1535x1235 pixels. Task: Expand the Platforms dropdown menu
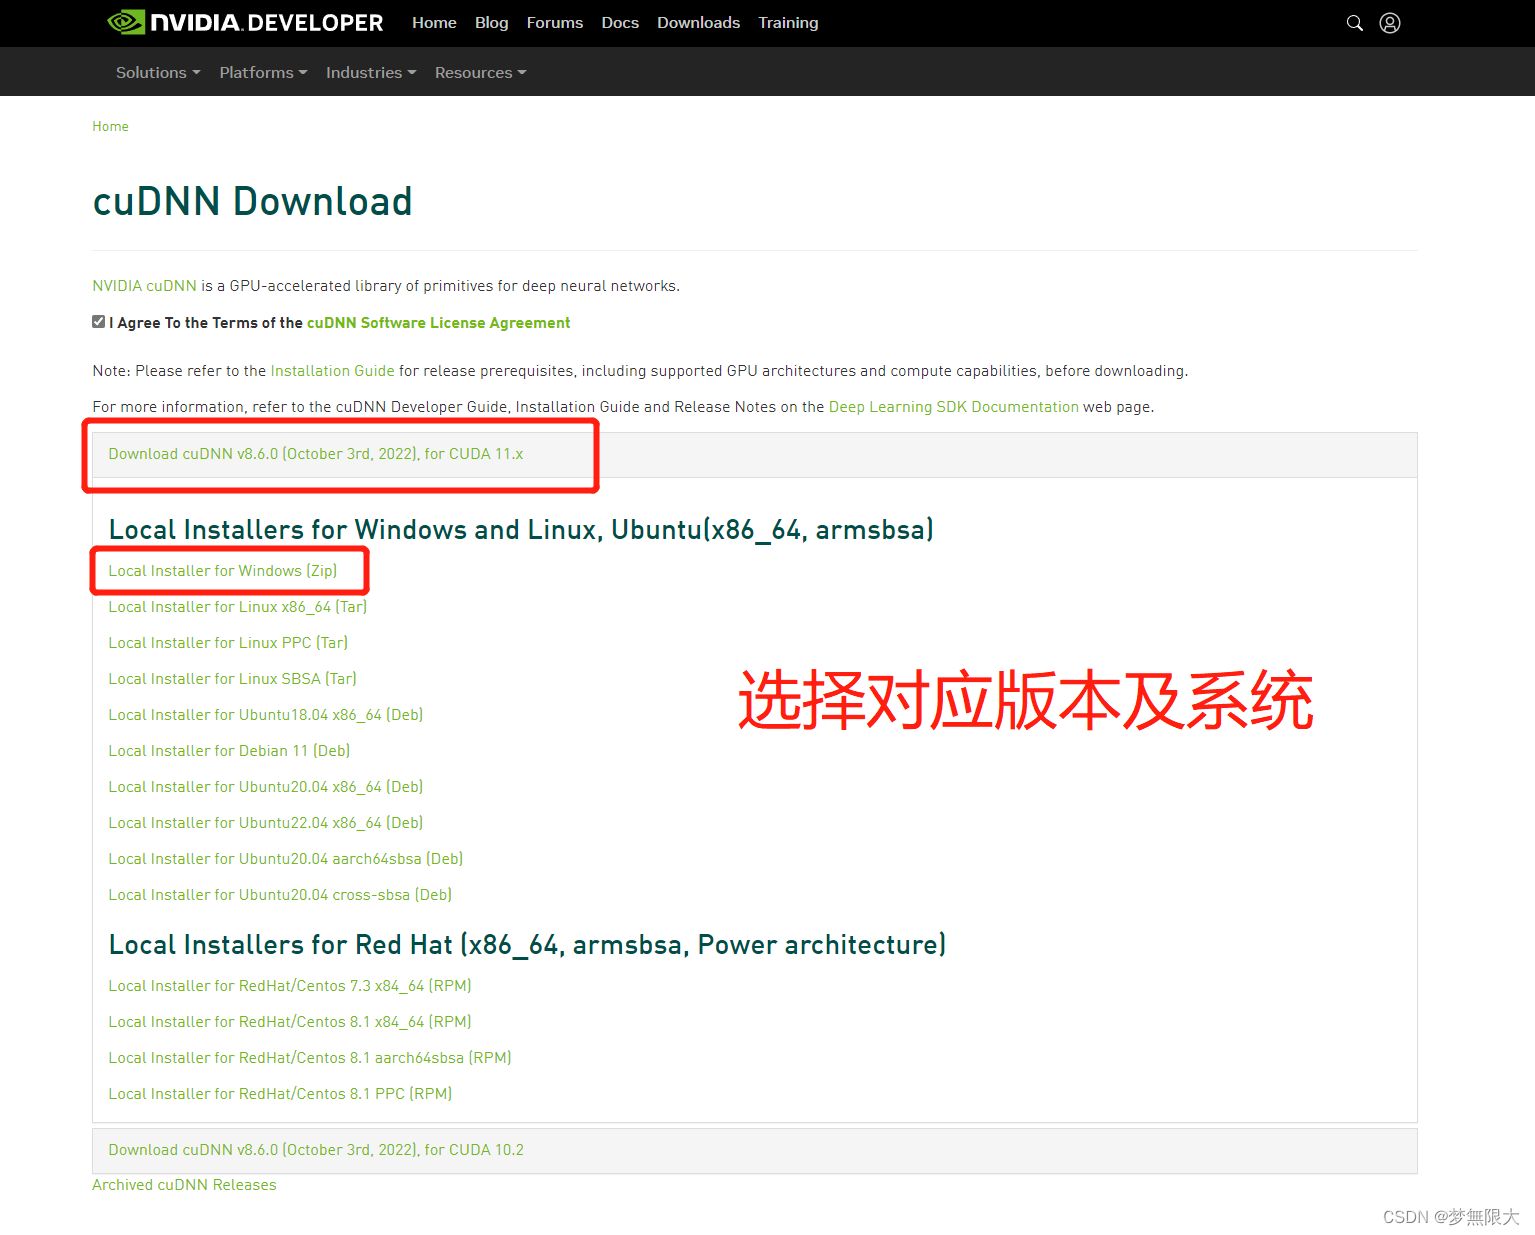(263, 72)
